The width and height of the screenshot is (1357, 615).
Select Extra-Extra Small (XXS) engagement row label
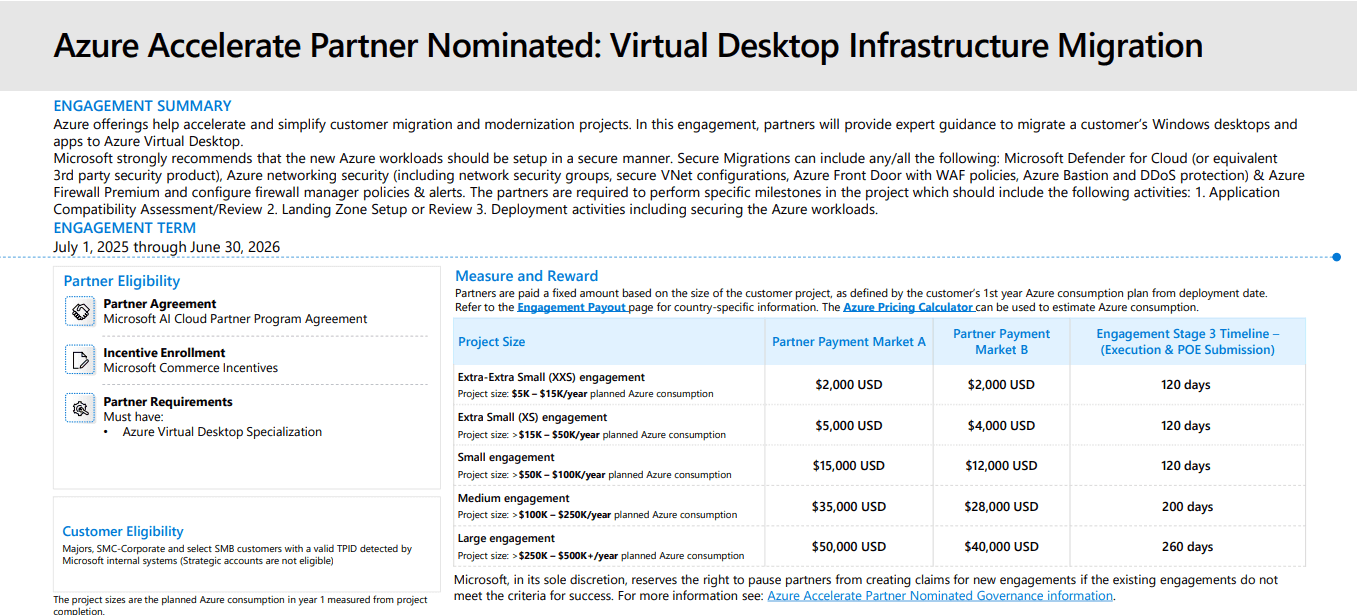(x=551, y=378)
